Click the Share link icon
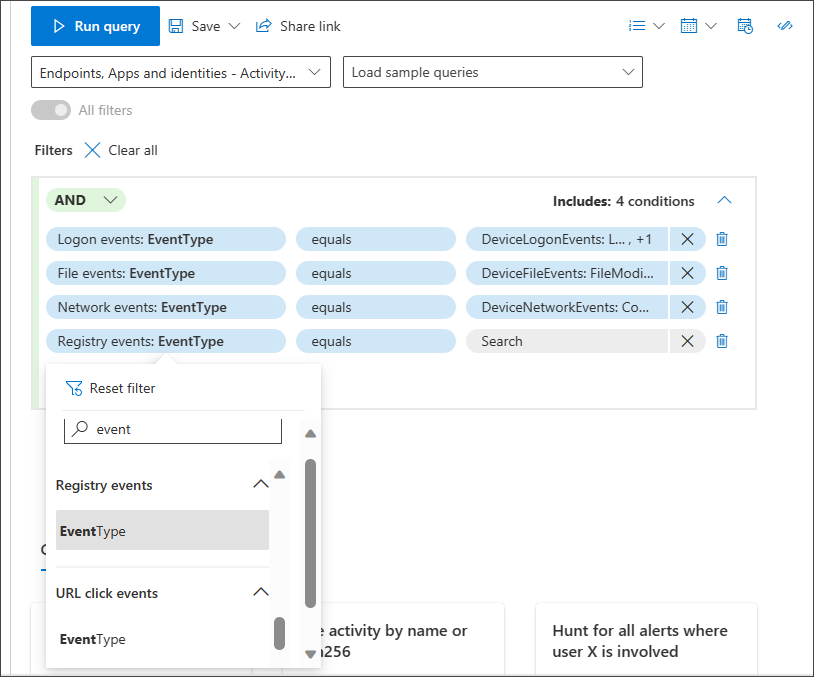Image resolution: width=814 pixels, height=677 pixels. pos(263,25)
